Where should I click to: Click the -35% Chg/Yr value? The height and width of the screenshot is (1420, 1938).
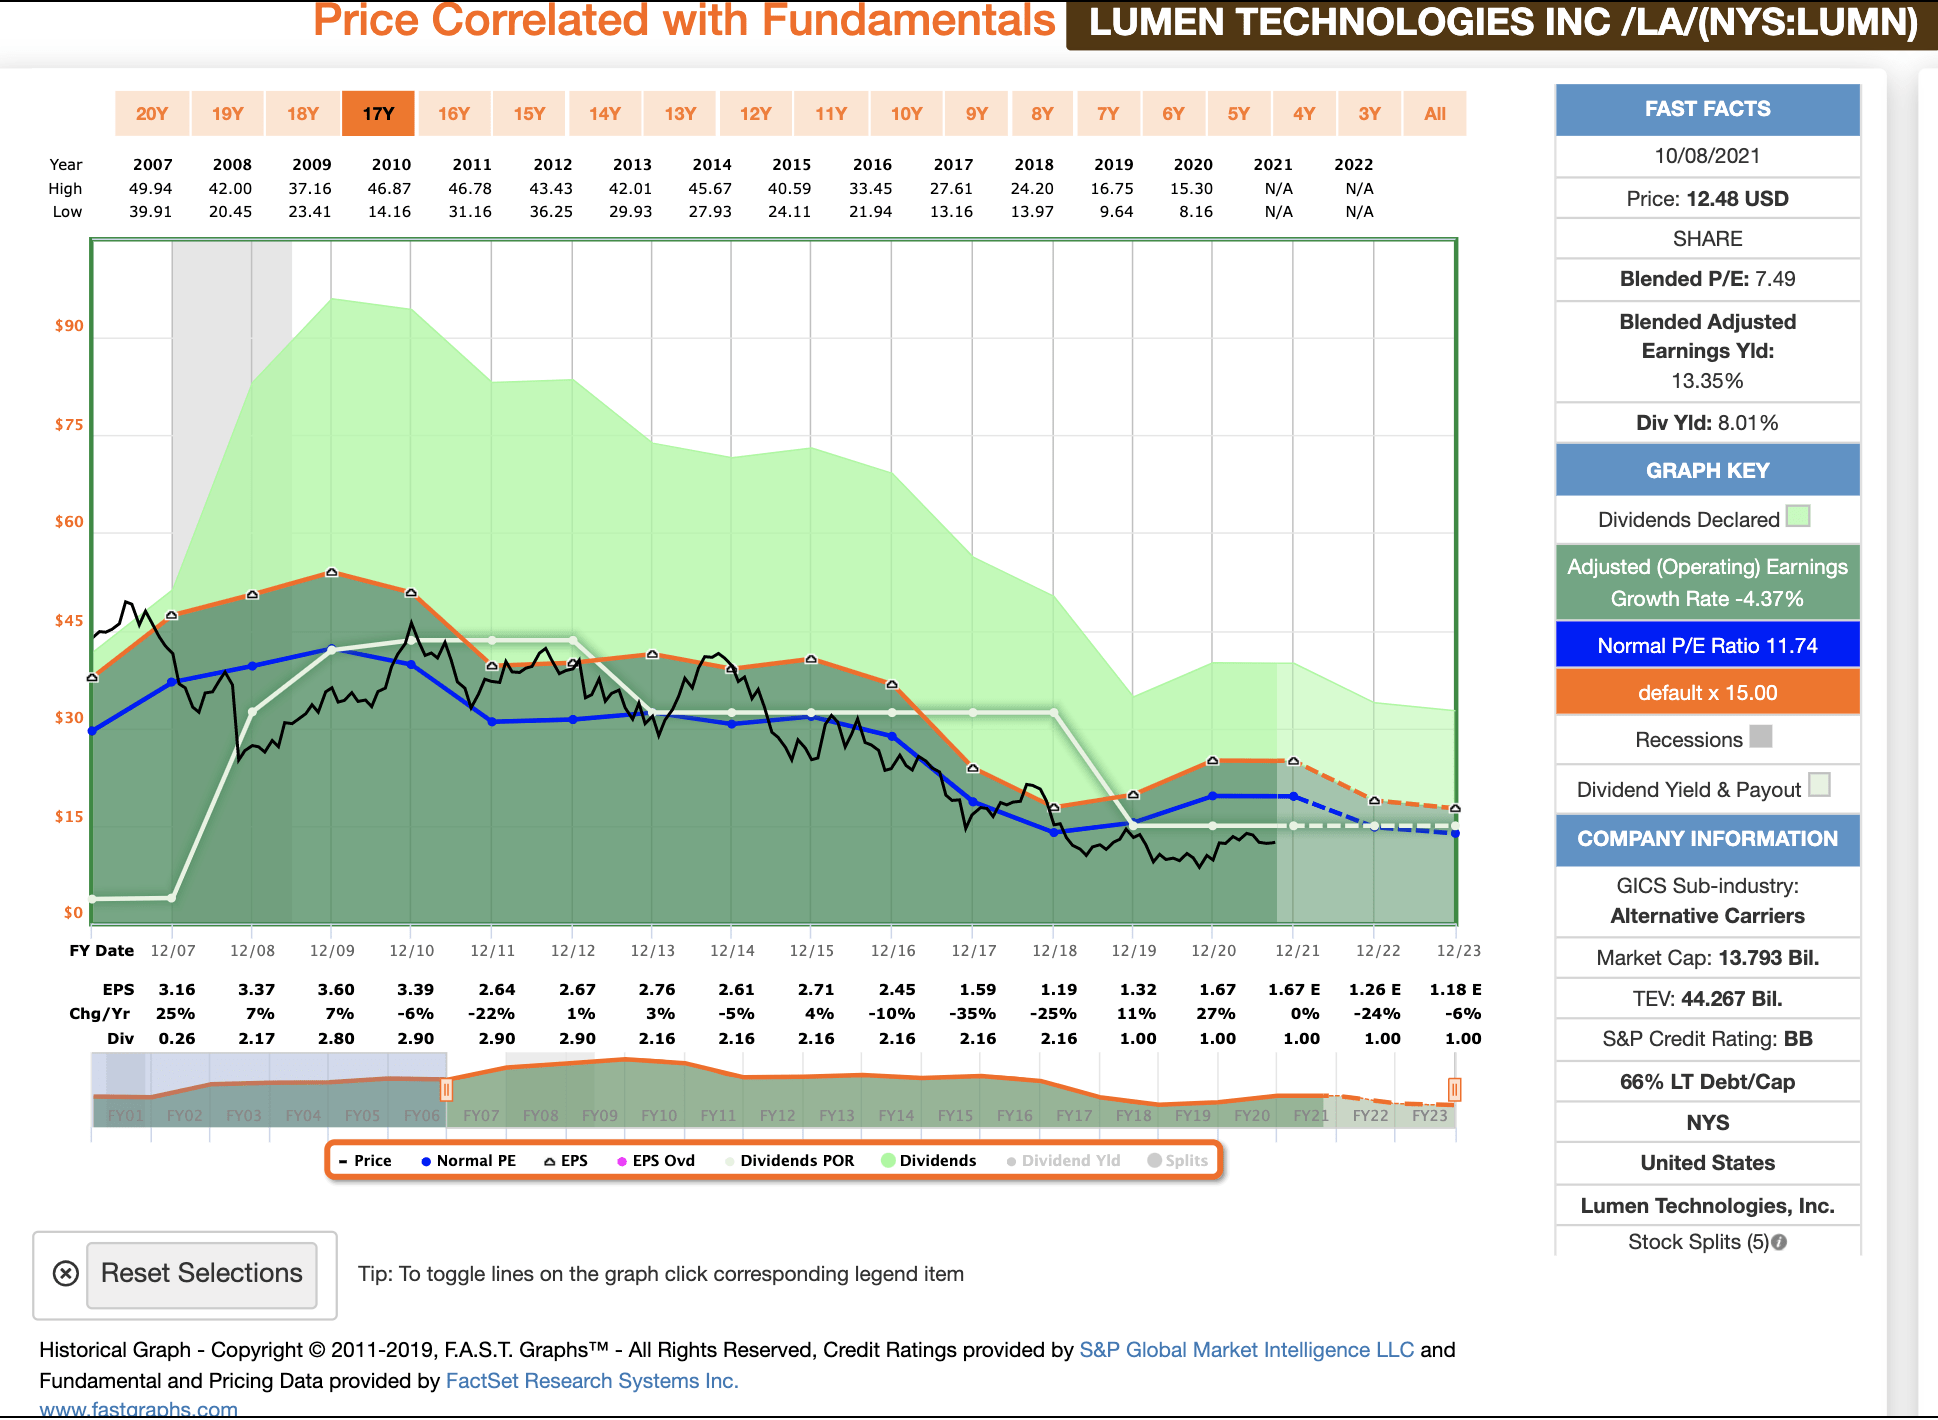coord(973,1013)
